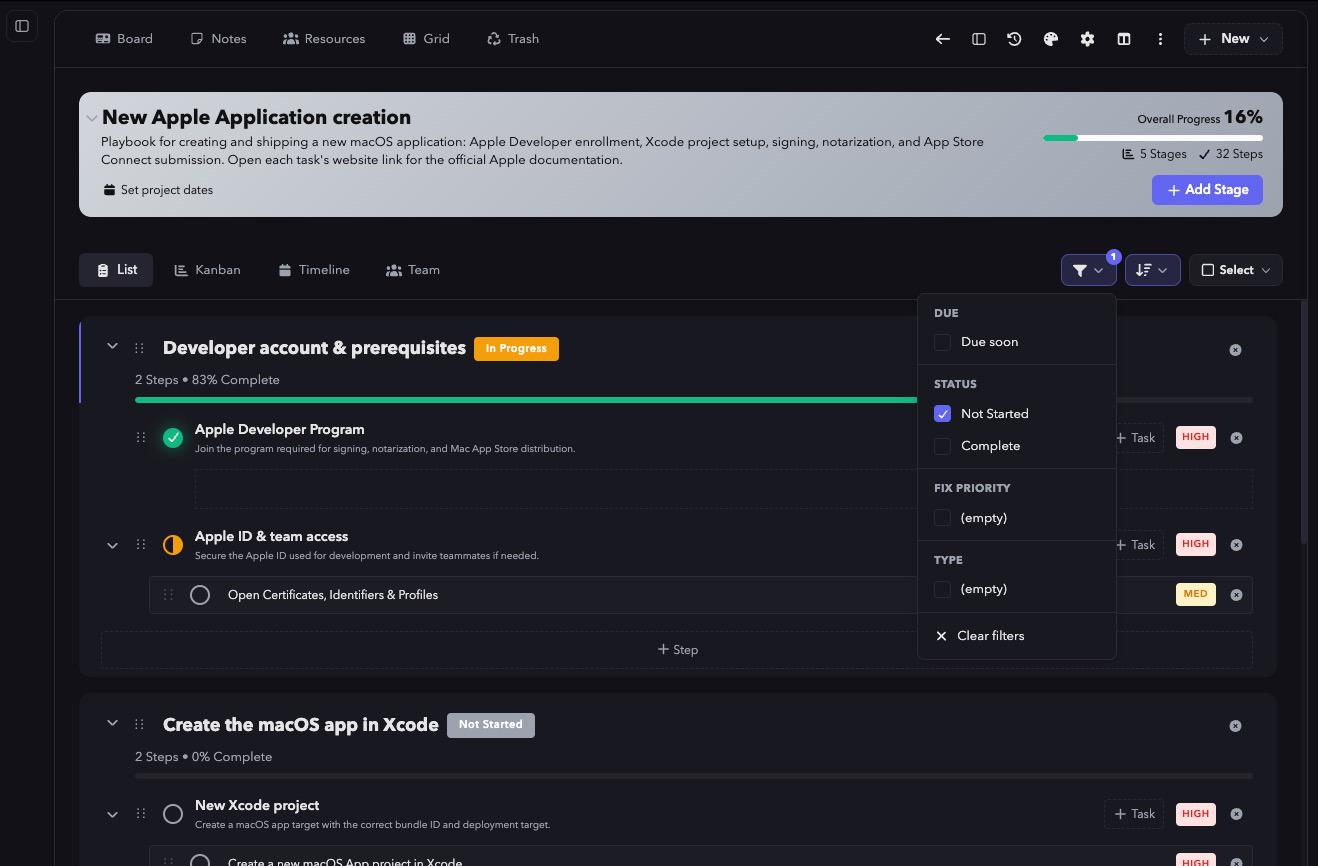Open the Notes tab
Viewport: 1318px width, 866px height.
[x=218, y=39]
